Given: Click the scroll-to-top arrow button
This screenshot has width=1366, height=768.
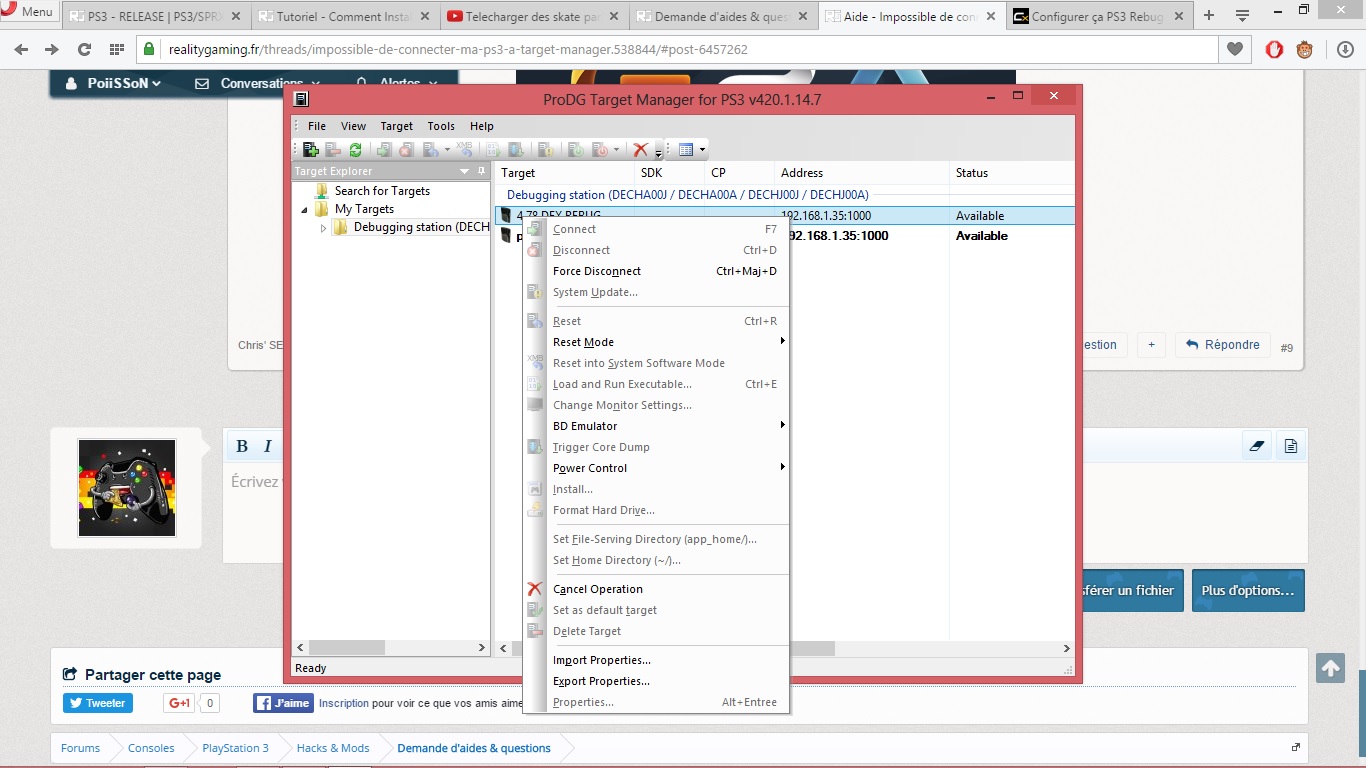Looking at the screenshot, I should tap(1330, 668).
